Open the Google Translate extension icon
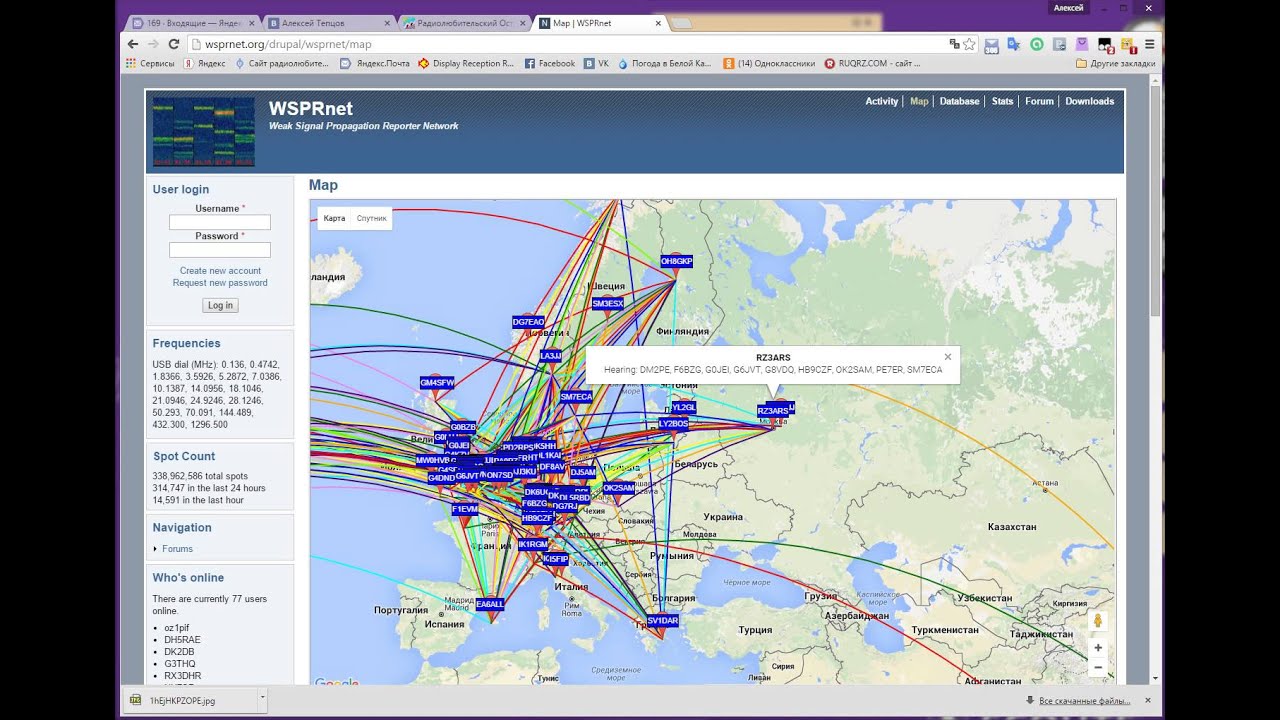This screenshot has height=720, width=1280. (x=1013, y=44)
